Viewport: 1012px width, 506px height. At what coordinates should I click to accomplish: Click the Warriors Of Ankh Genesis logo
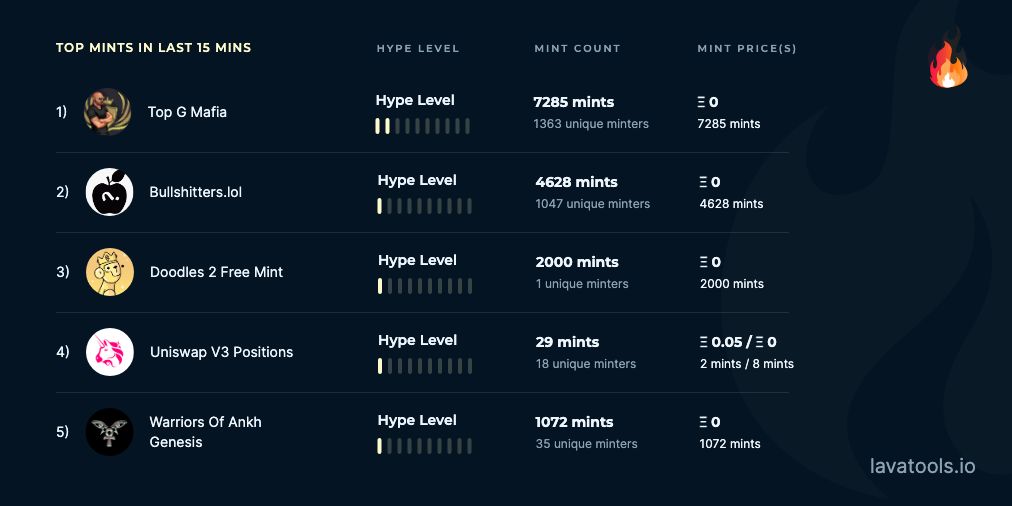click(110, 432)
